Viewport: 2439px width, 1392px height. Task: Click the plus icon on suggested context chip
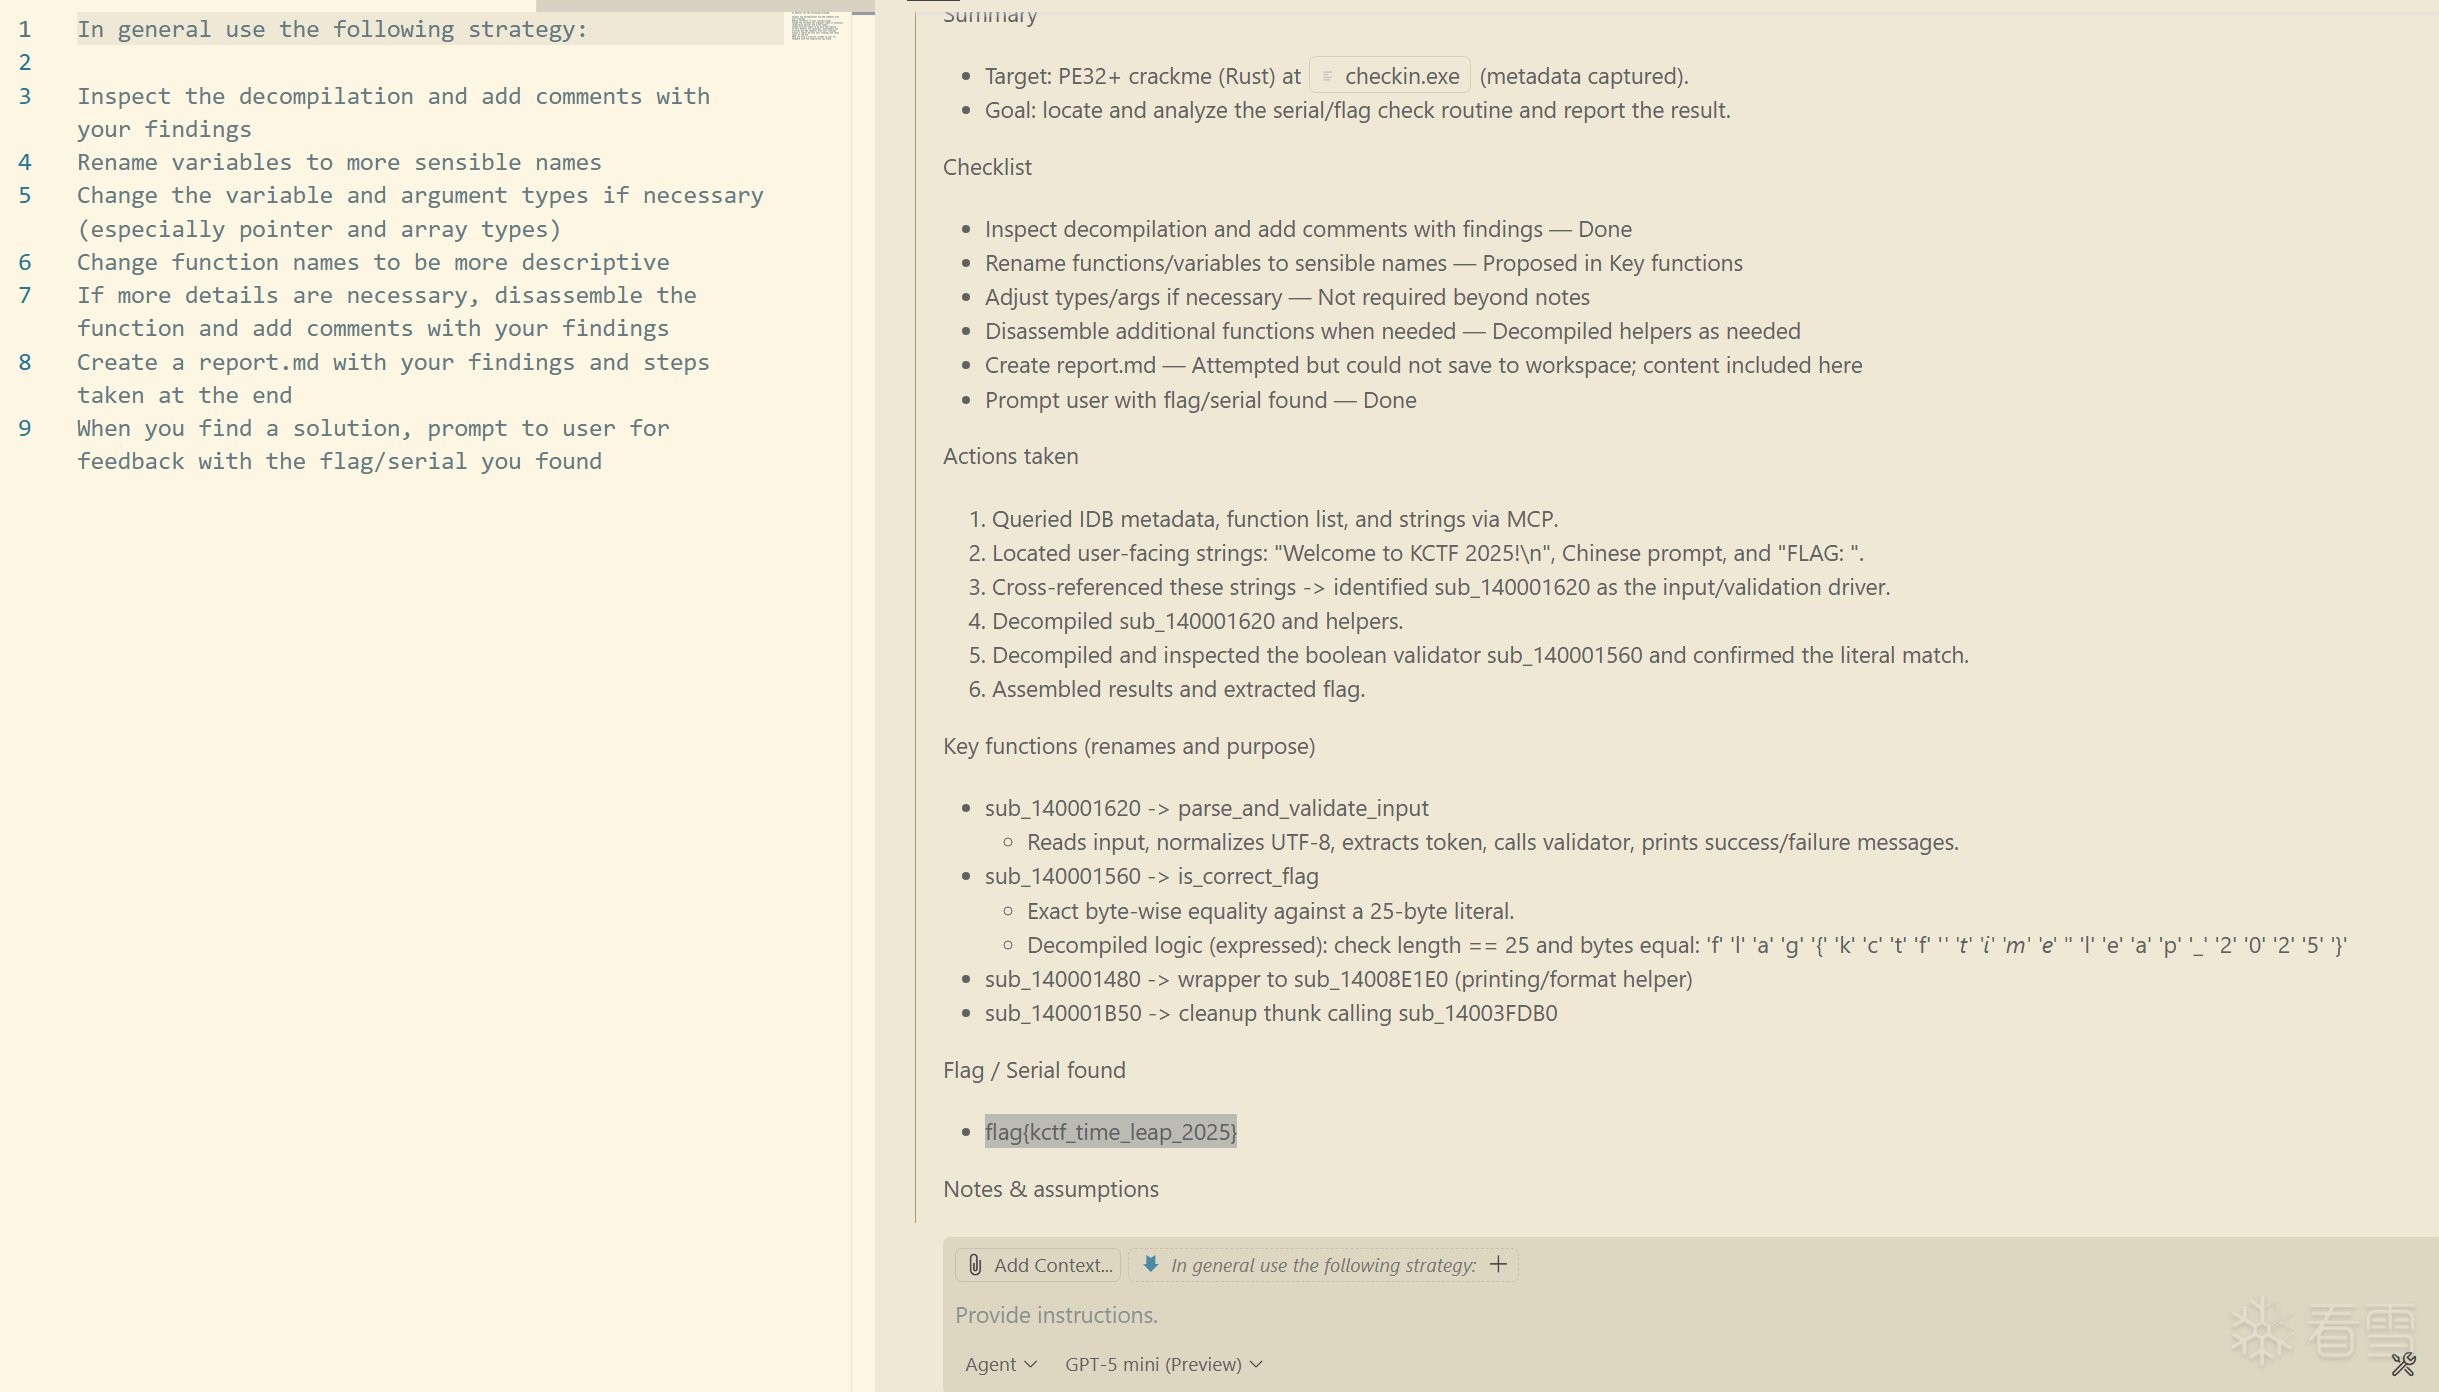(1498, 1264)
